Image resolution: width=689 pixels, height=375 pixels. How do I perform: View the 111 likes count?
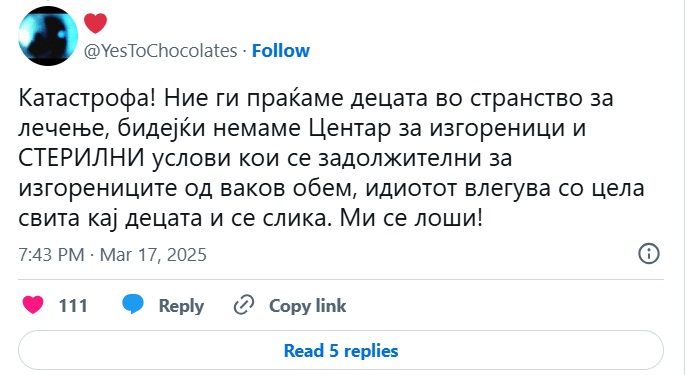tap(73, 306)
